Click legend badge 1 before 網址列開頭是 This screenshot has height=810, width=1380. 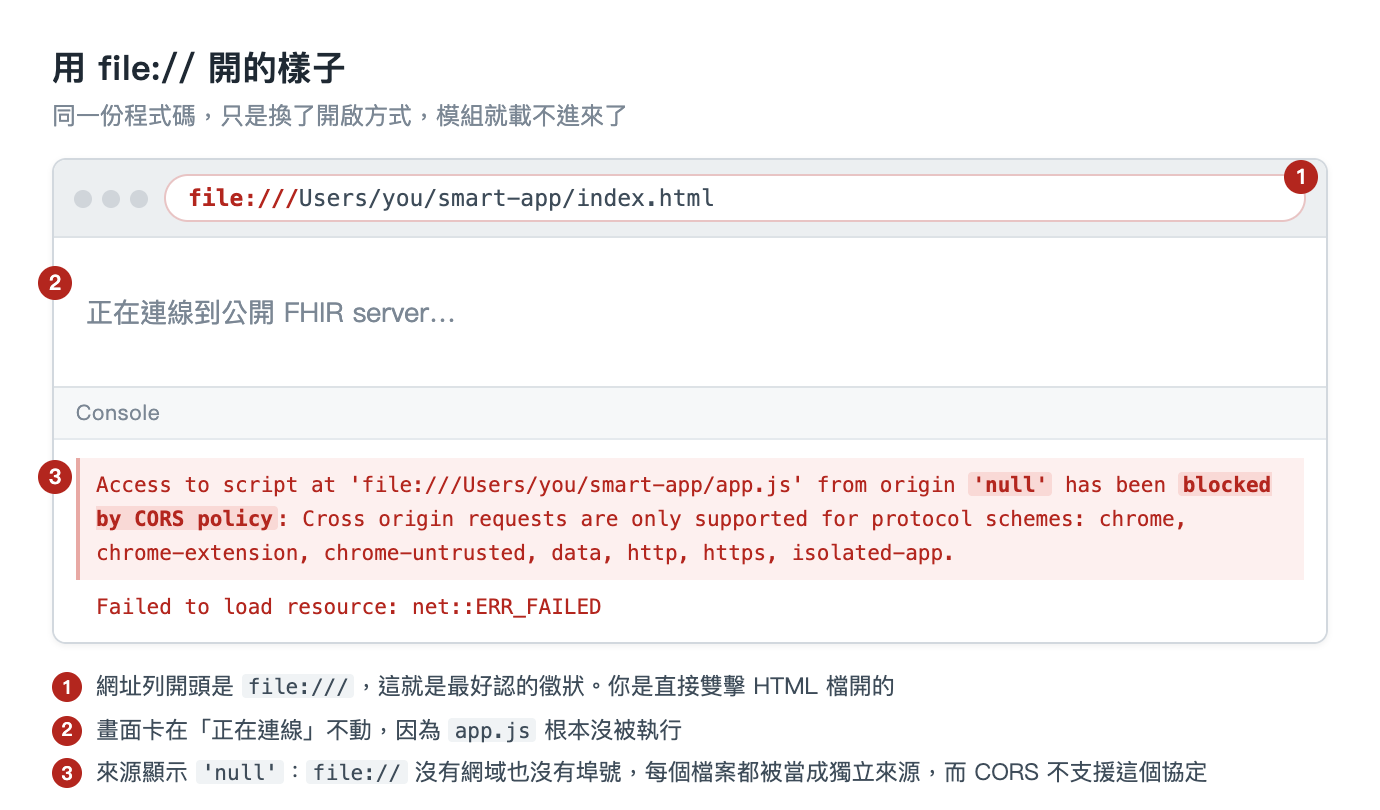[67, 688]
